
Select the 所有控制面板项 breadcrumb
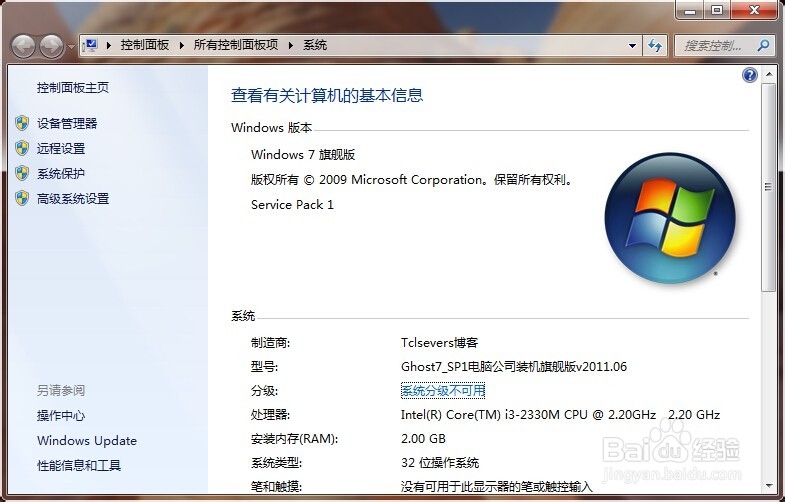pos(235,45)
